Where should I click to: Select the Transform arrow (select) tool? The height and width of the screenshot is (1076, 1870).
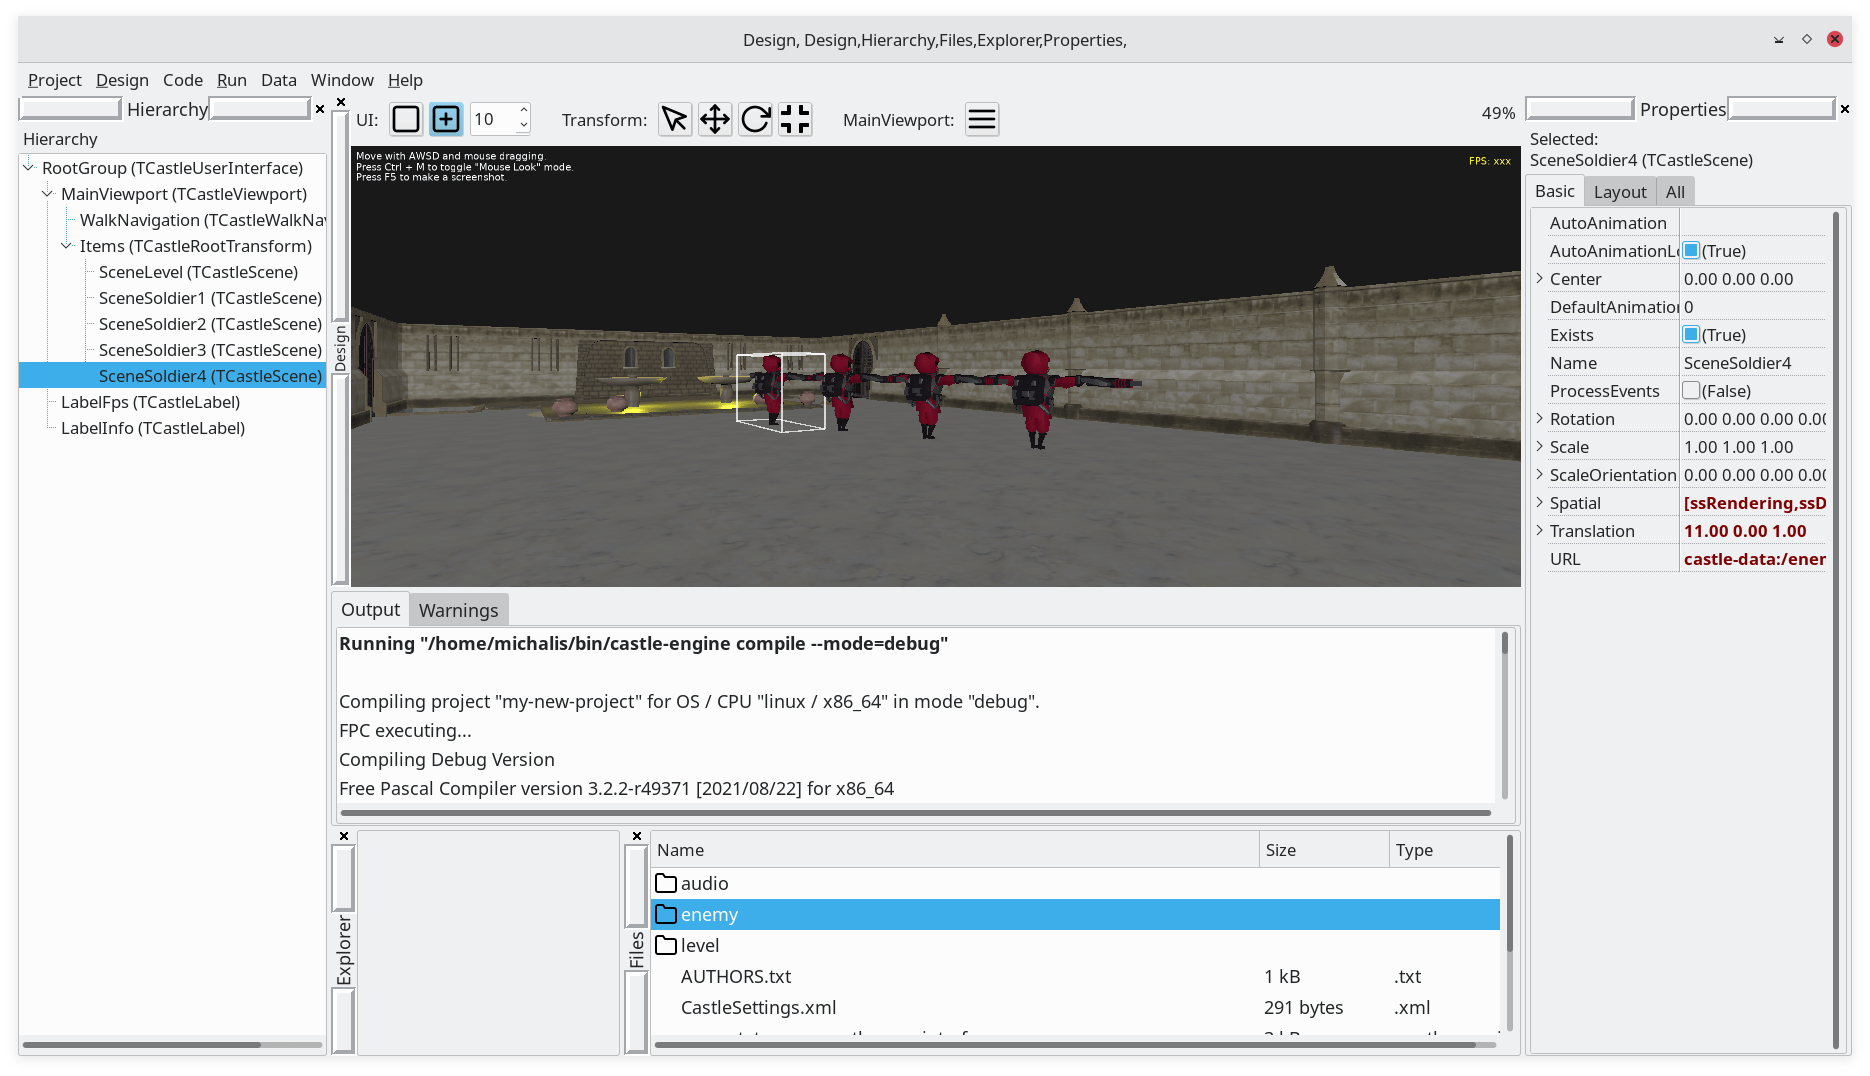point(674,119)
